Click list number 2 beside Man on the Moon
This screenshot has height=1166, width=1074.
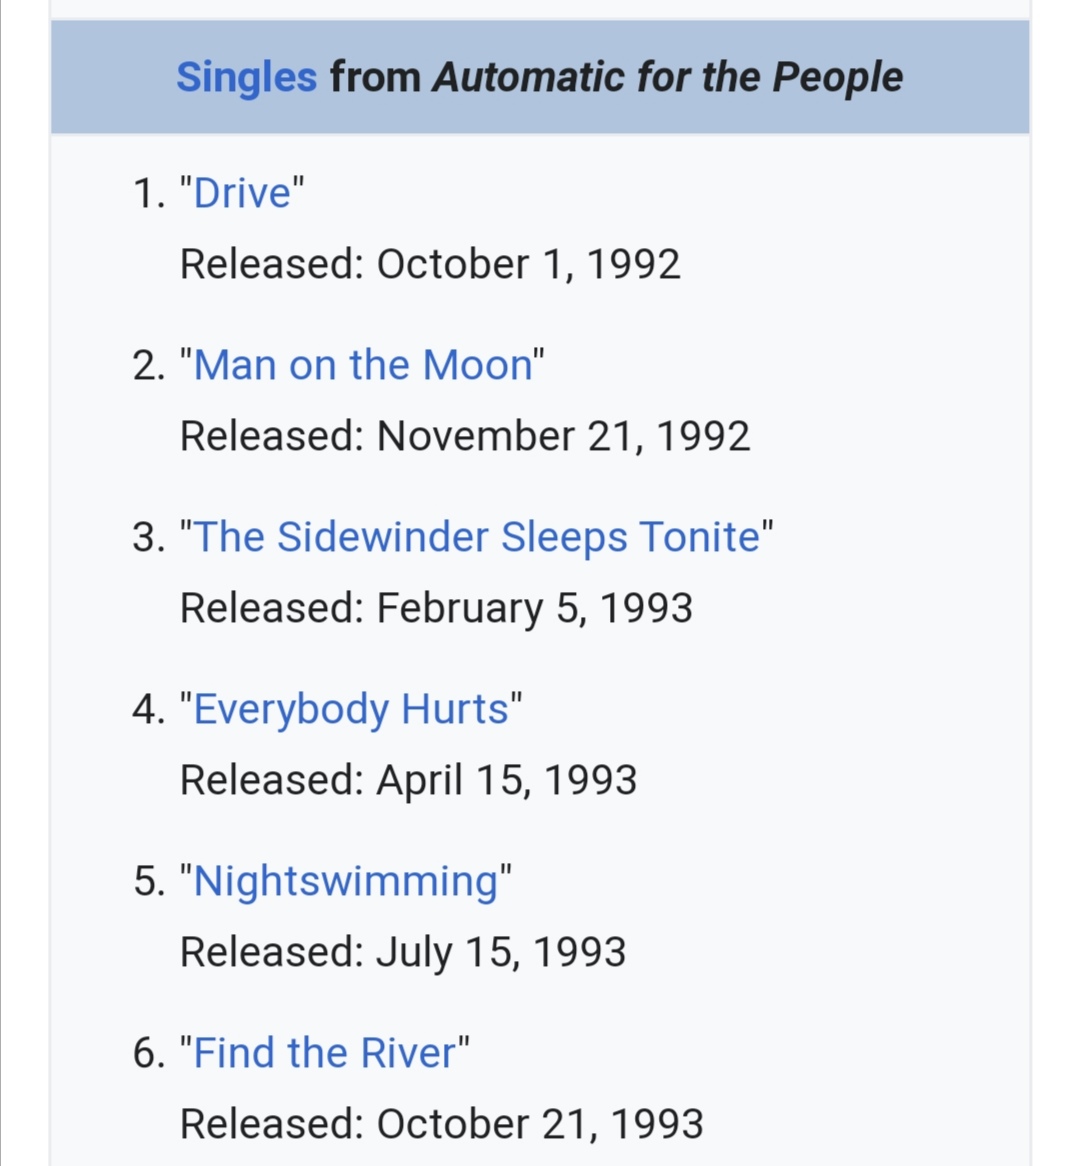click(x=149, y=366)
